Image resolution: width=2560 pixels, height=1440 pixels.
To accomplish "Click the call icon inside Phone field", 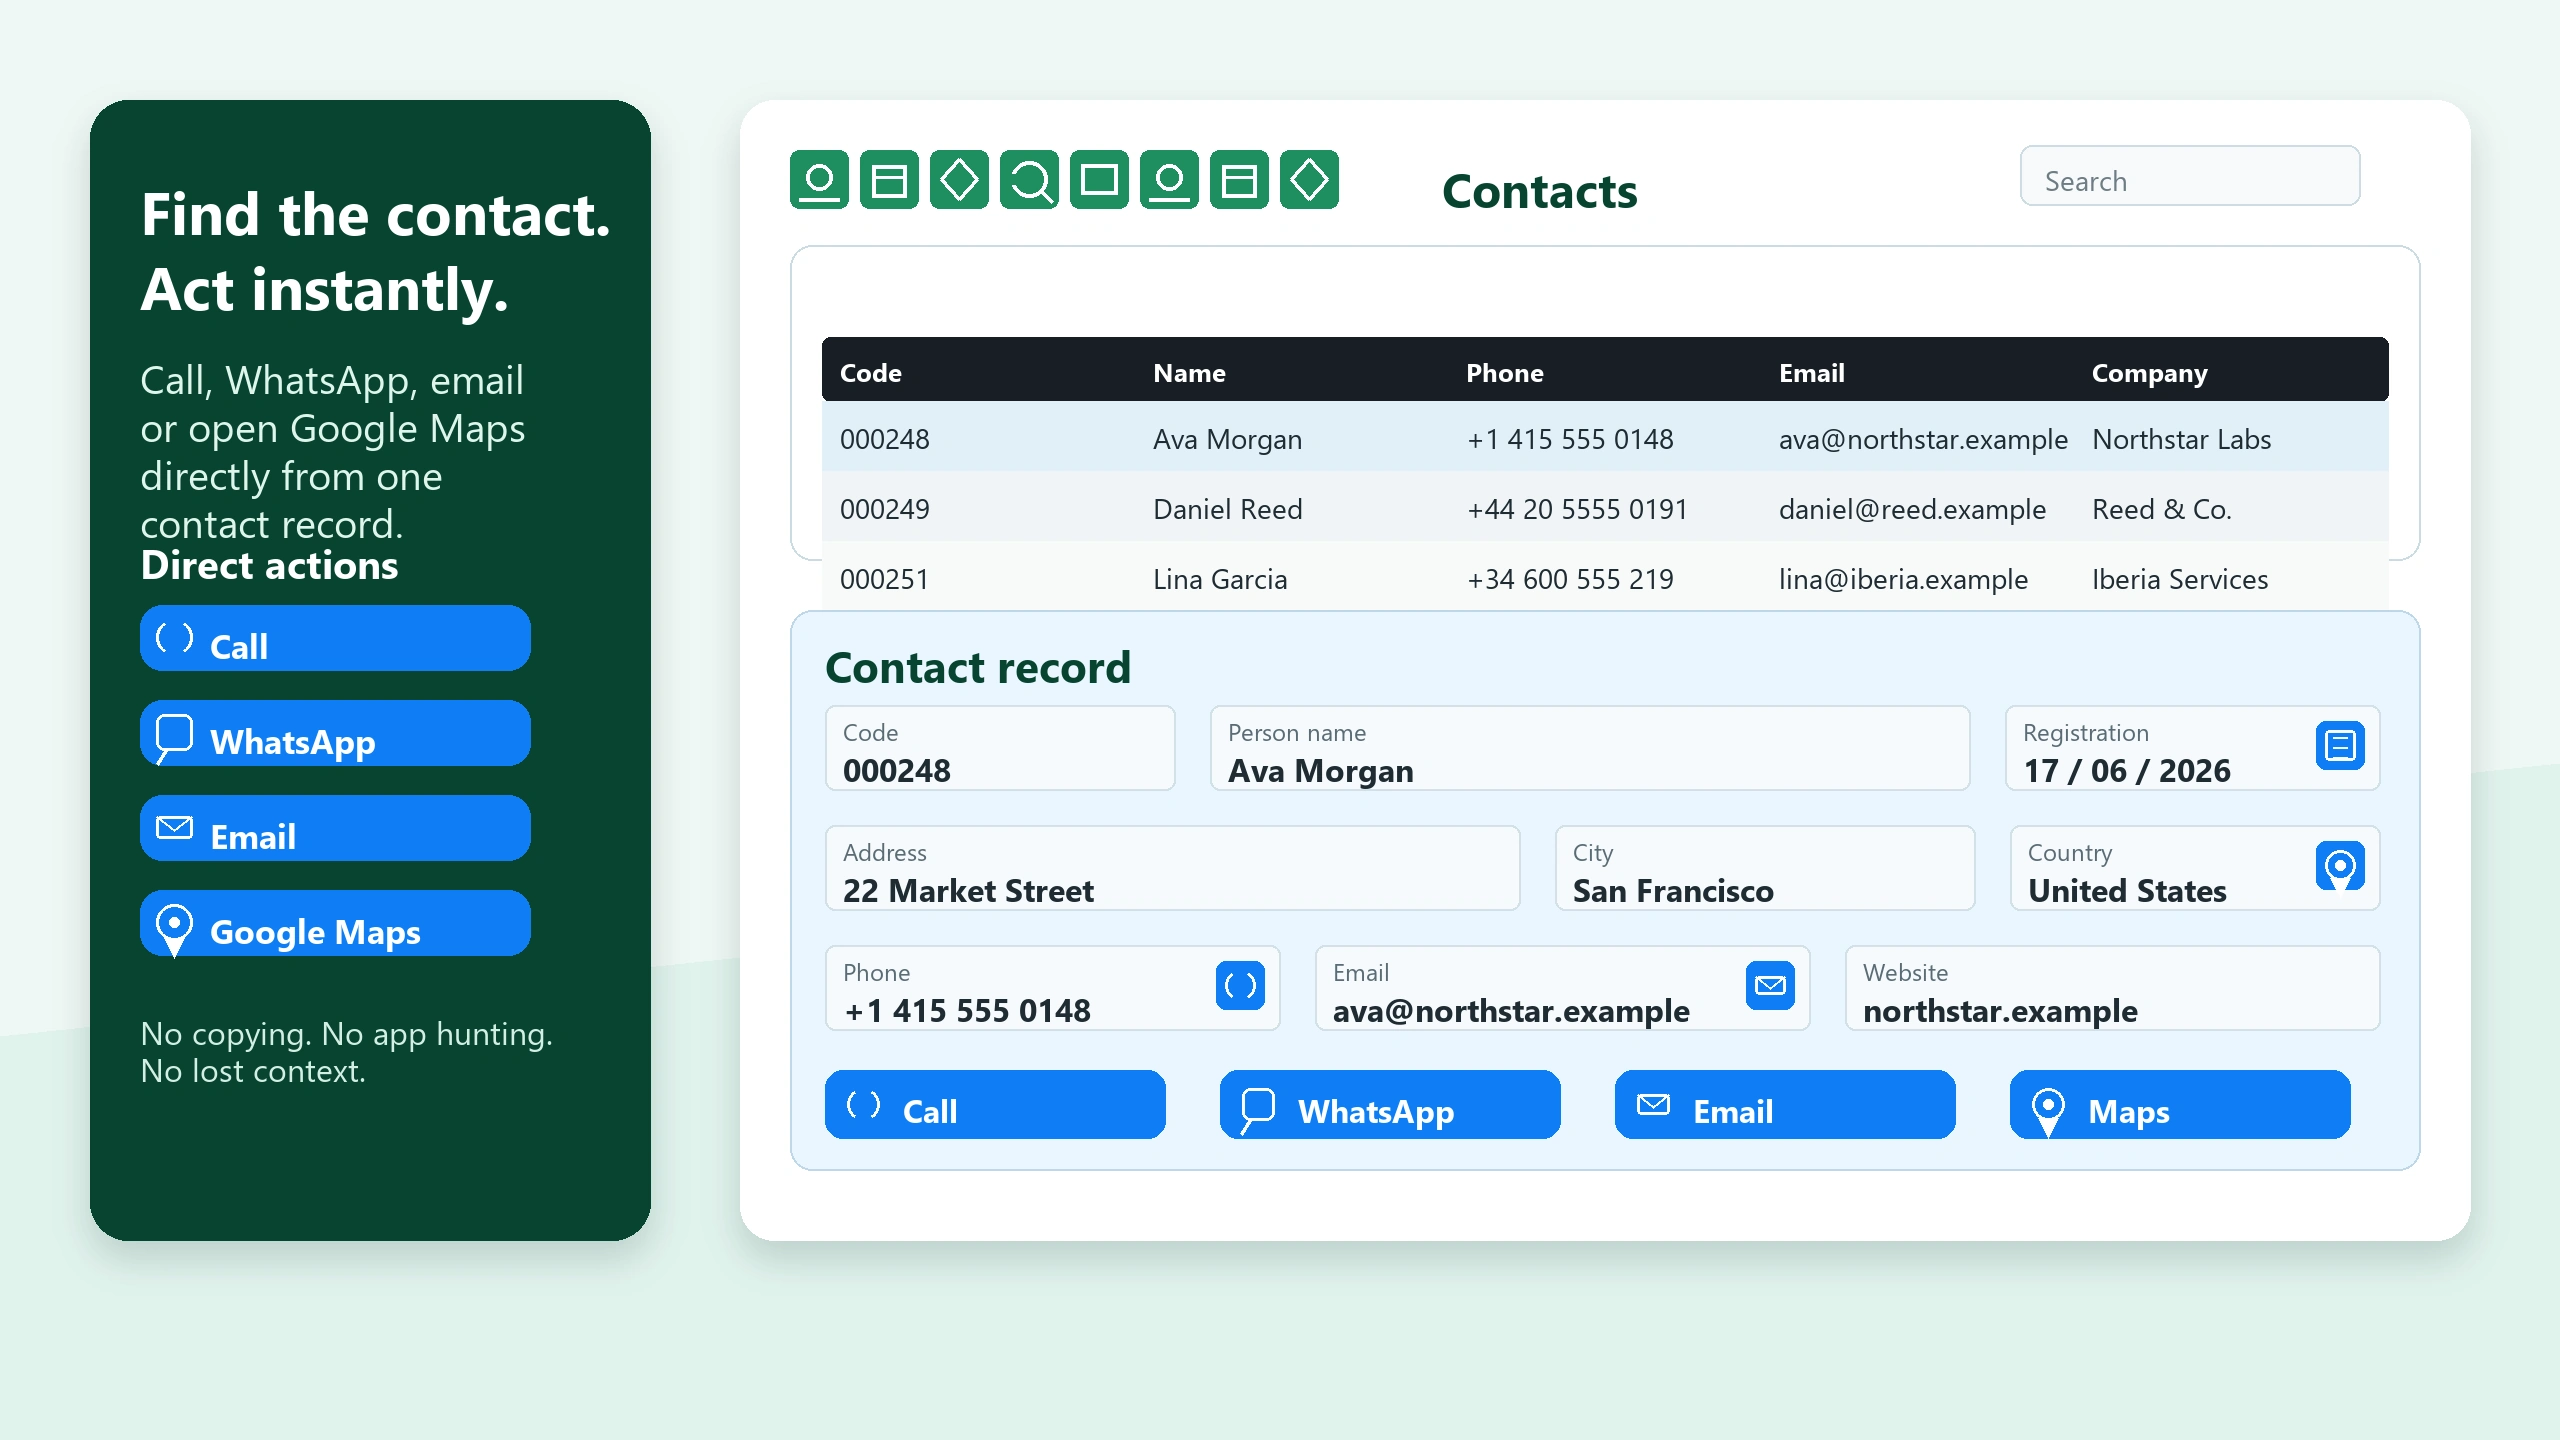I will pyautogui.click(x=1240, y=986).
